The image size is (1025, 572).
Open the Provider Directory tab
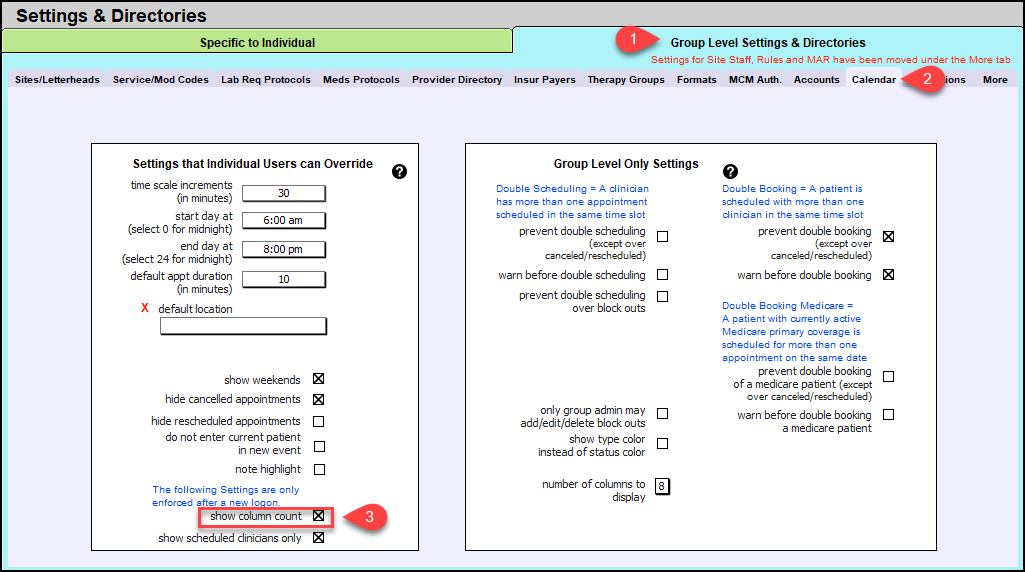pos(457,80)
